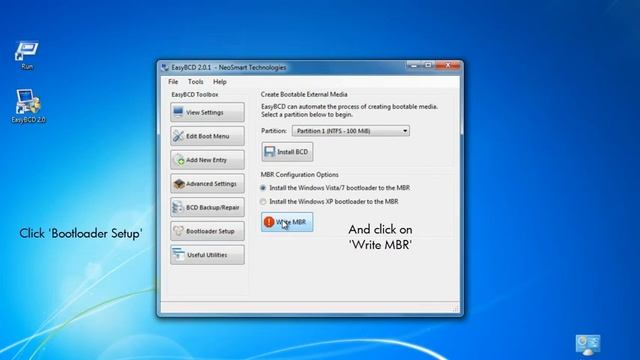Click the Advanced Settings button
The height and width of the screenshot is (360, 640).
207,184
